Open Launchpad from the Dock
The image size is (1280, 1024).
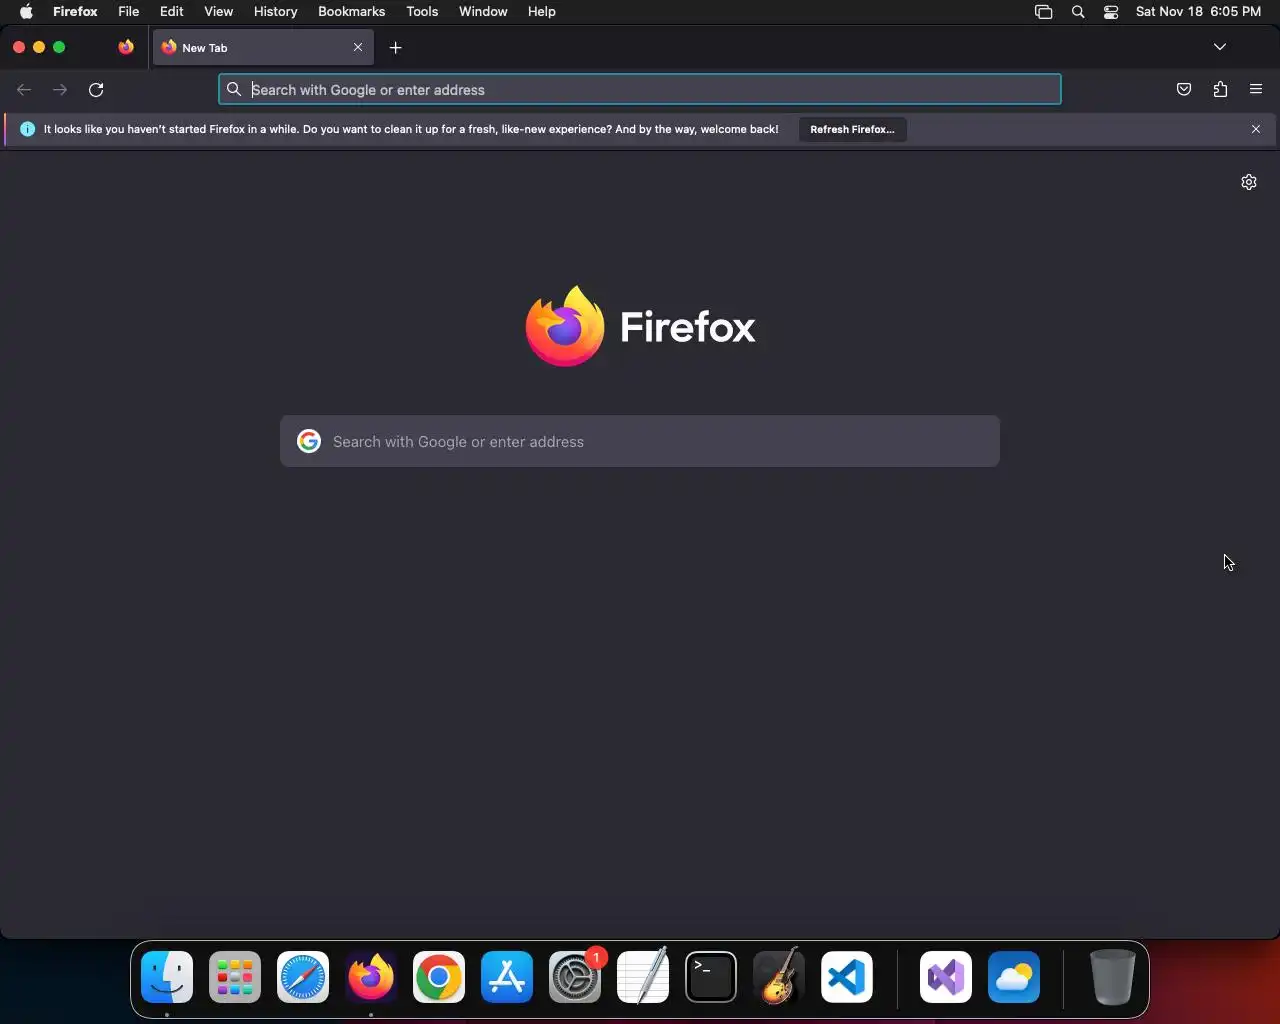[x=235, y=977]
